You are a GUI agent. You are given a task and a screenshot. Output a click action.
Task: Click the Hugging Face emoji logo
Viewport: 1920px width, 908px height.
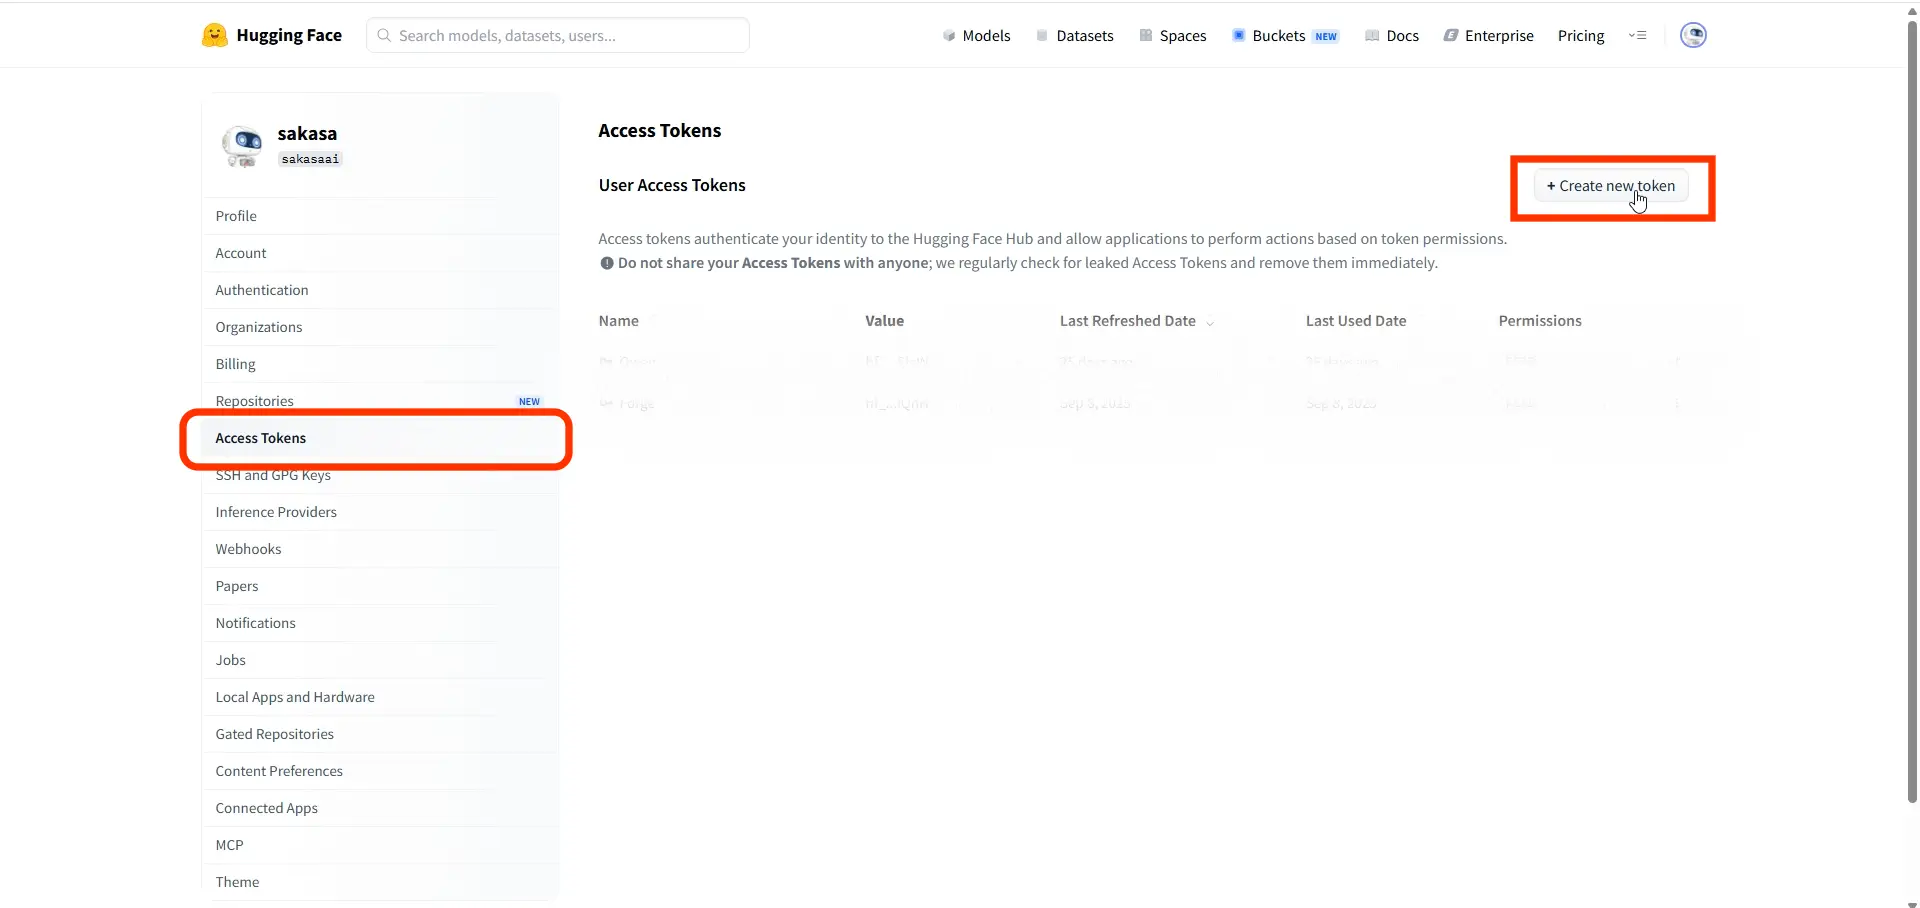click(x=214, y=35)
